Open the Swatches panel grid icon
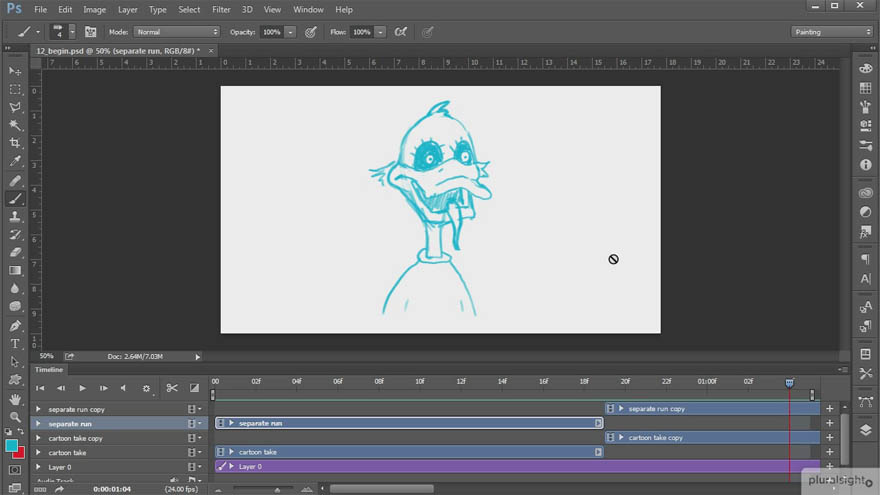The image size is (880, 495). [865, 88]
